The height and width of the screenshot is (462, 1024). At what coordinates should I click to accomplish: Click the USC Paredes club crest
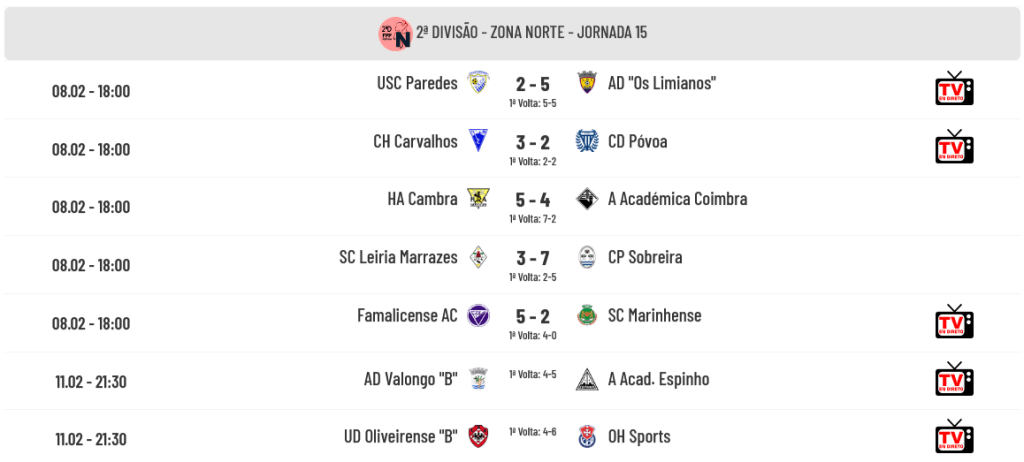click(x=479, y=82)
